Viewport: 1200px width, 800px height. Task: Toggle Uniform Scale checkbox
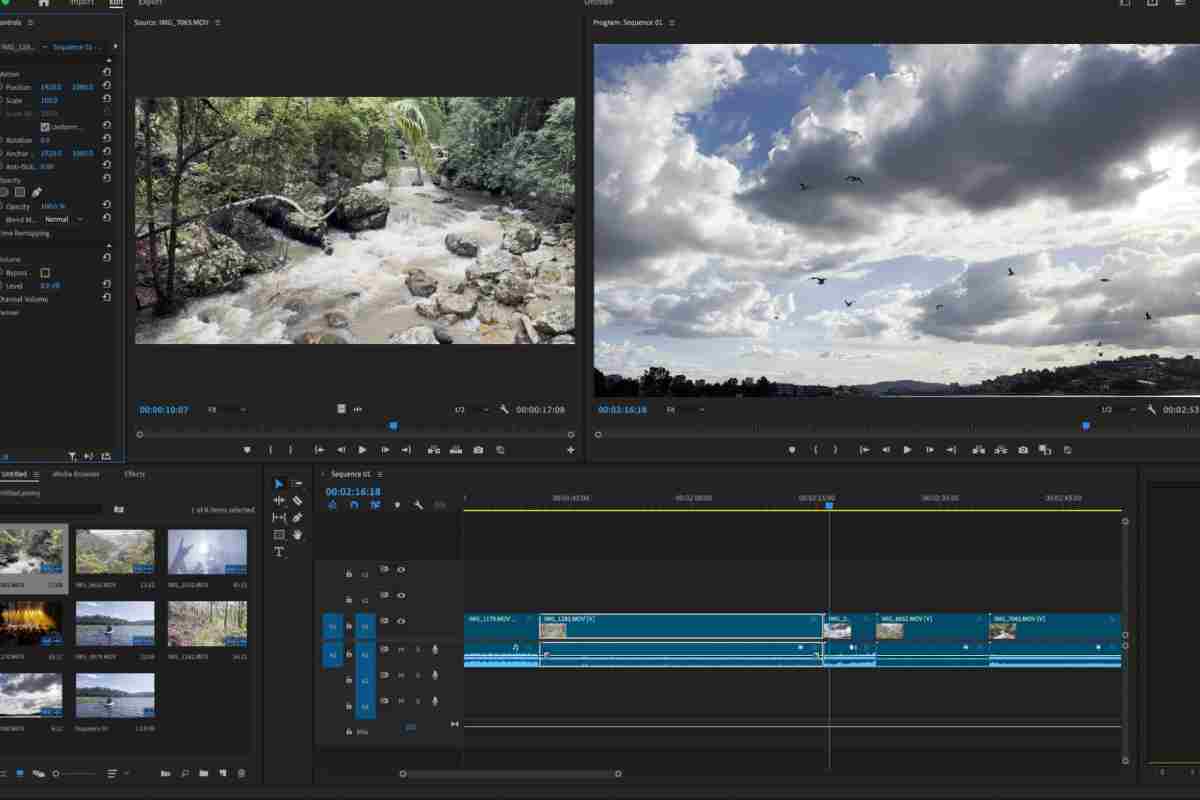point(44,127)
